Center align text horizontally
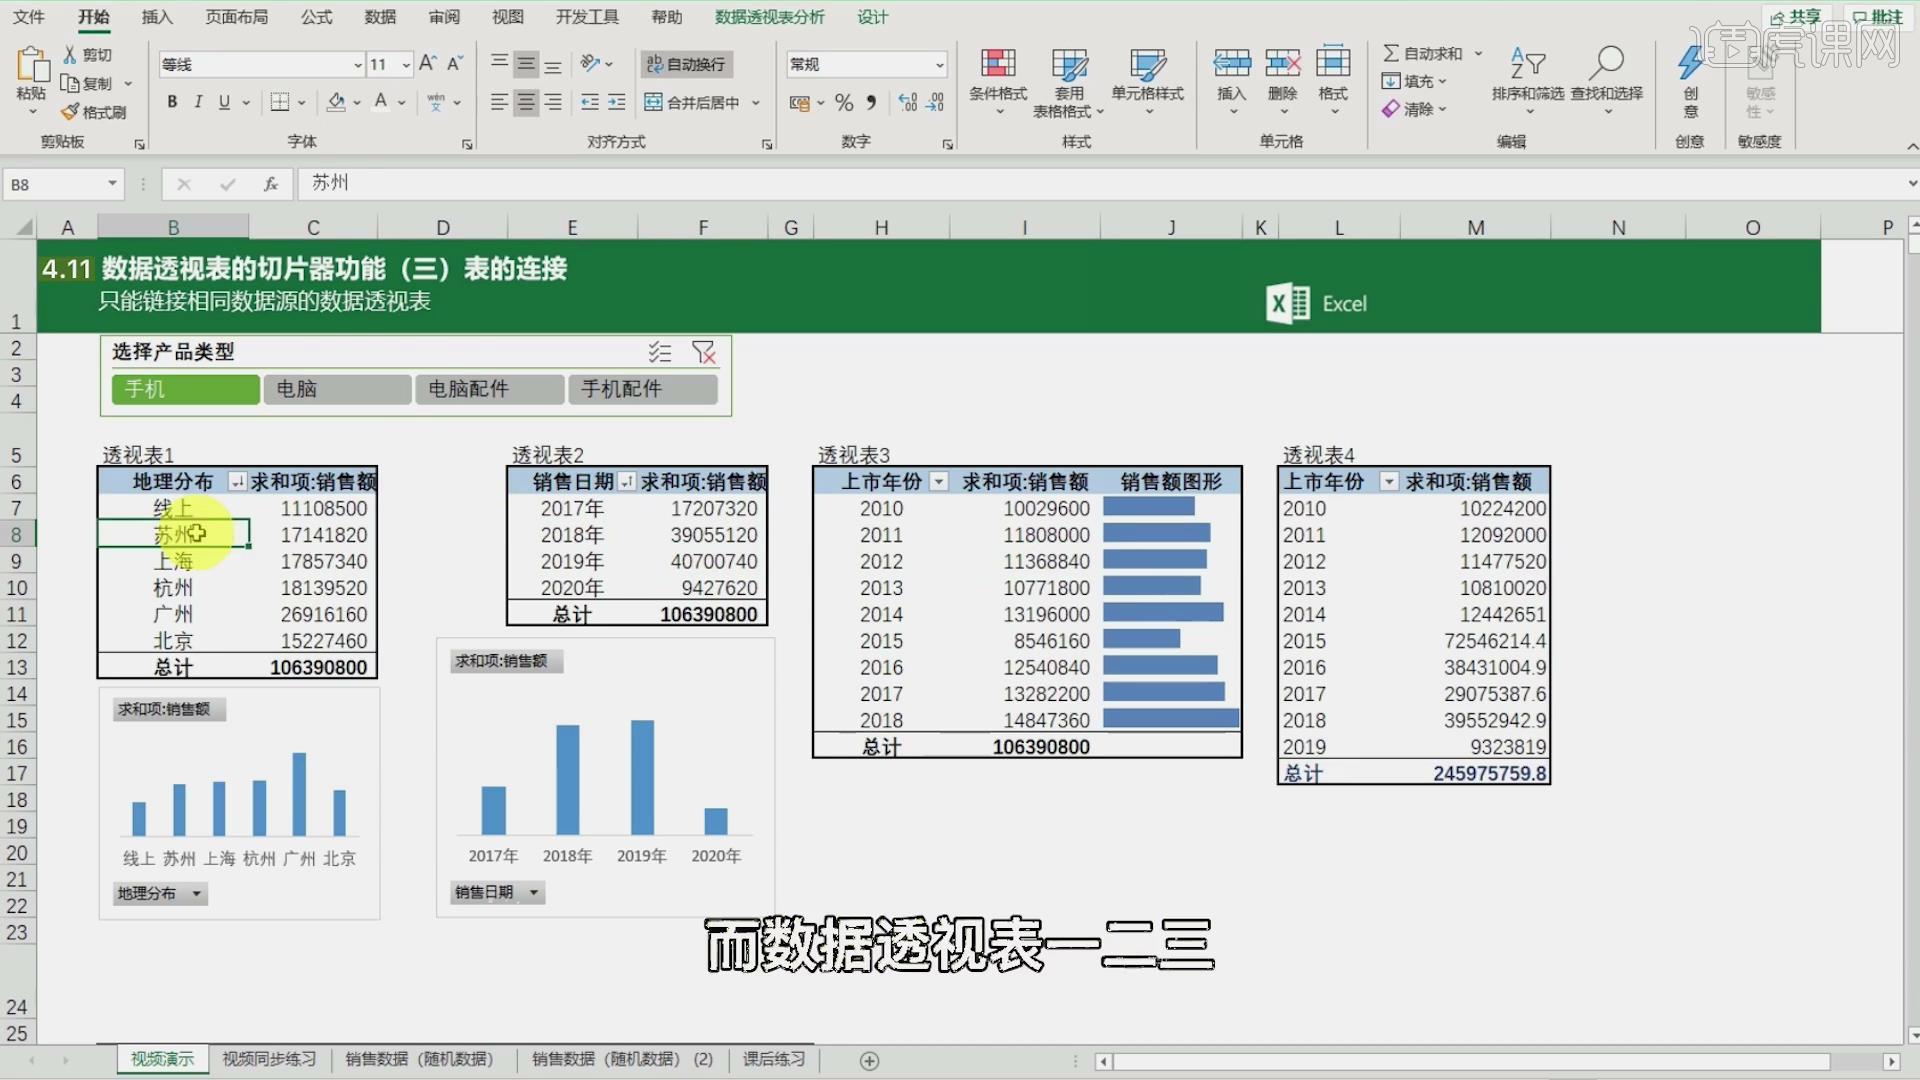Image resolution: width=1920 pixels, height=1080 pixels. [526, 102]
